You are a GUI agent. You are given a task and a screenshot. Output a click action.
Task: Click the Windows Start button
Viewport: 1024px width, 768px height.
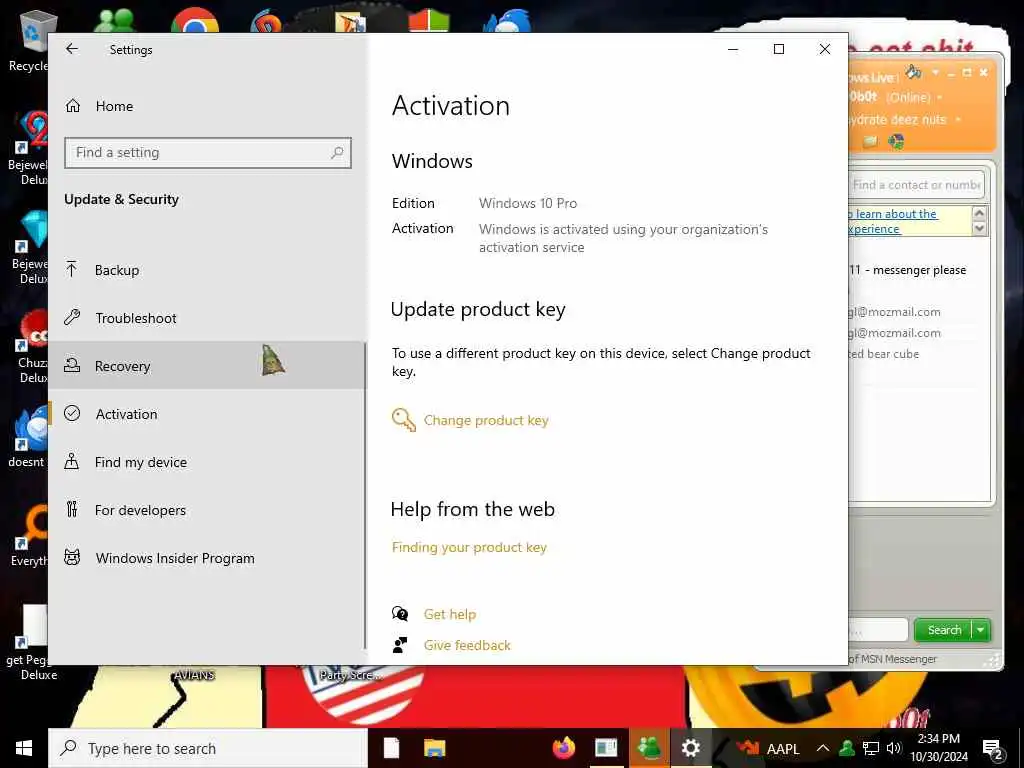coord(24,748)
